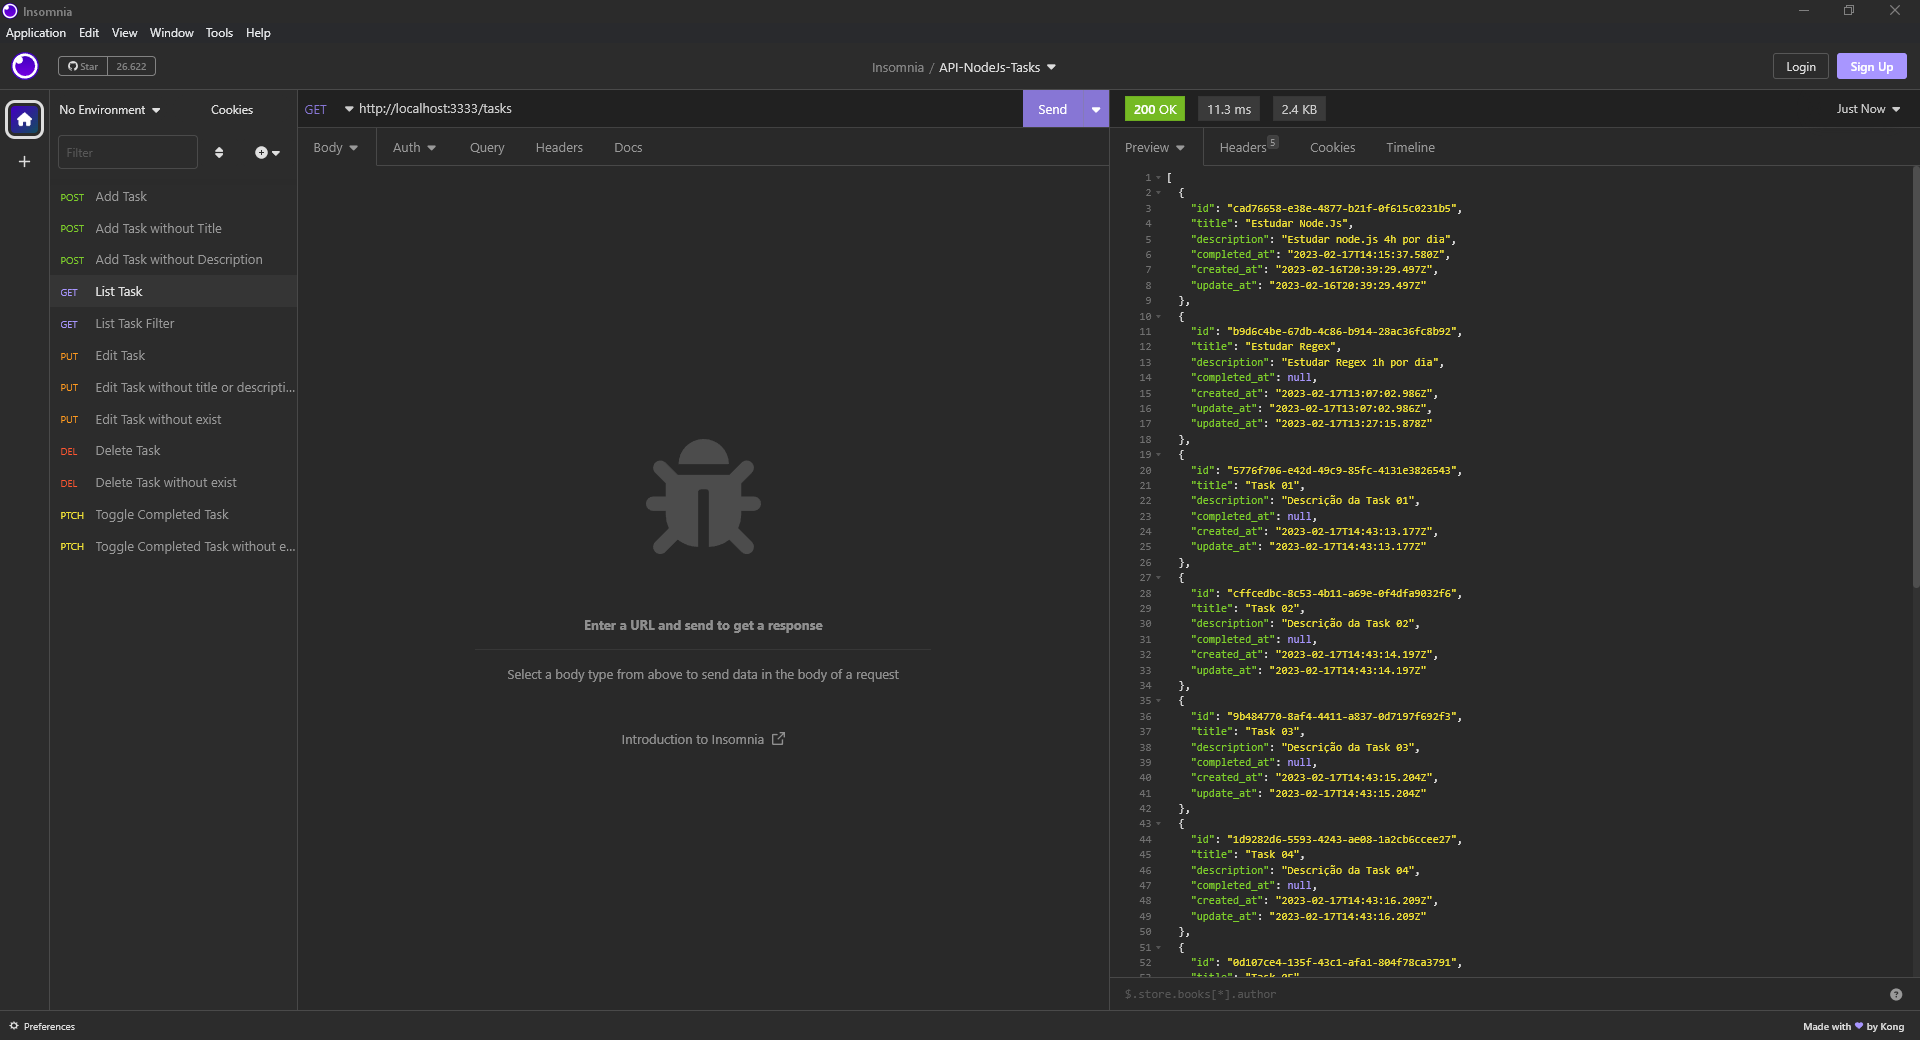Open Preferences from the status bar
Image resolution: width=1920 pixels, height=1040 pixels.
(42, 1026)
